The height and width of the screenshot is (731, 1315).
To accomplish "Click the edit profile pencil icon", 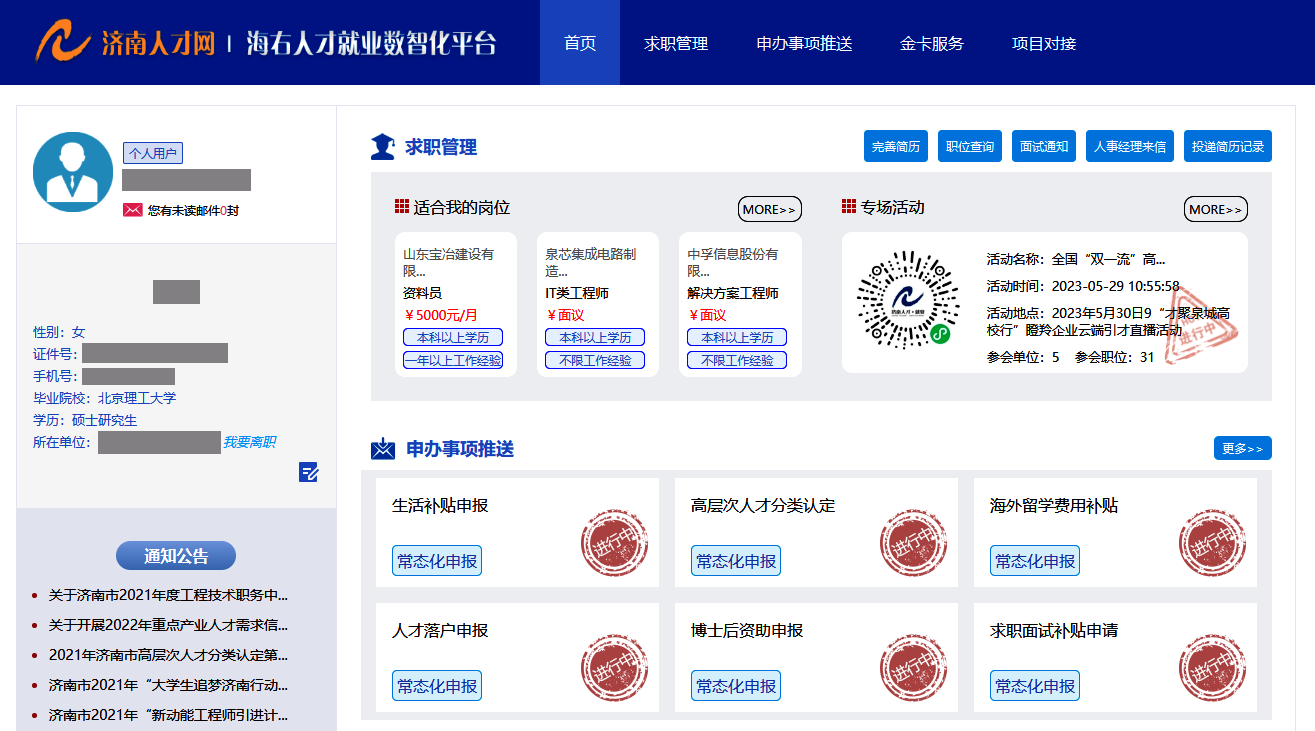I will (309, 472).
